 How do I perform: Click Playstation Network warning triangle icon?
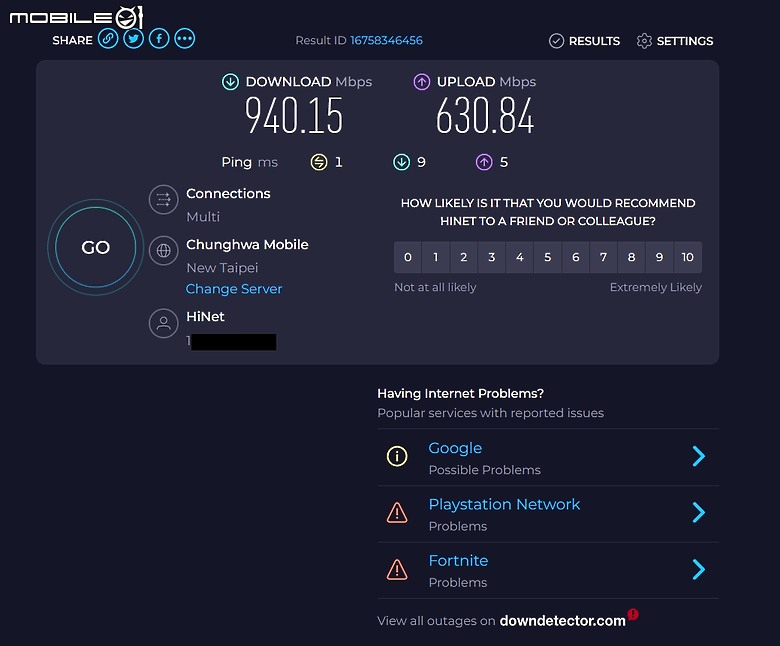(397, 513)
